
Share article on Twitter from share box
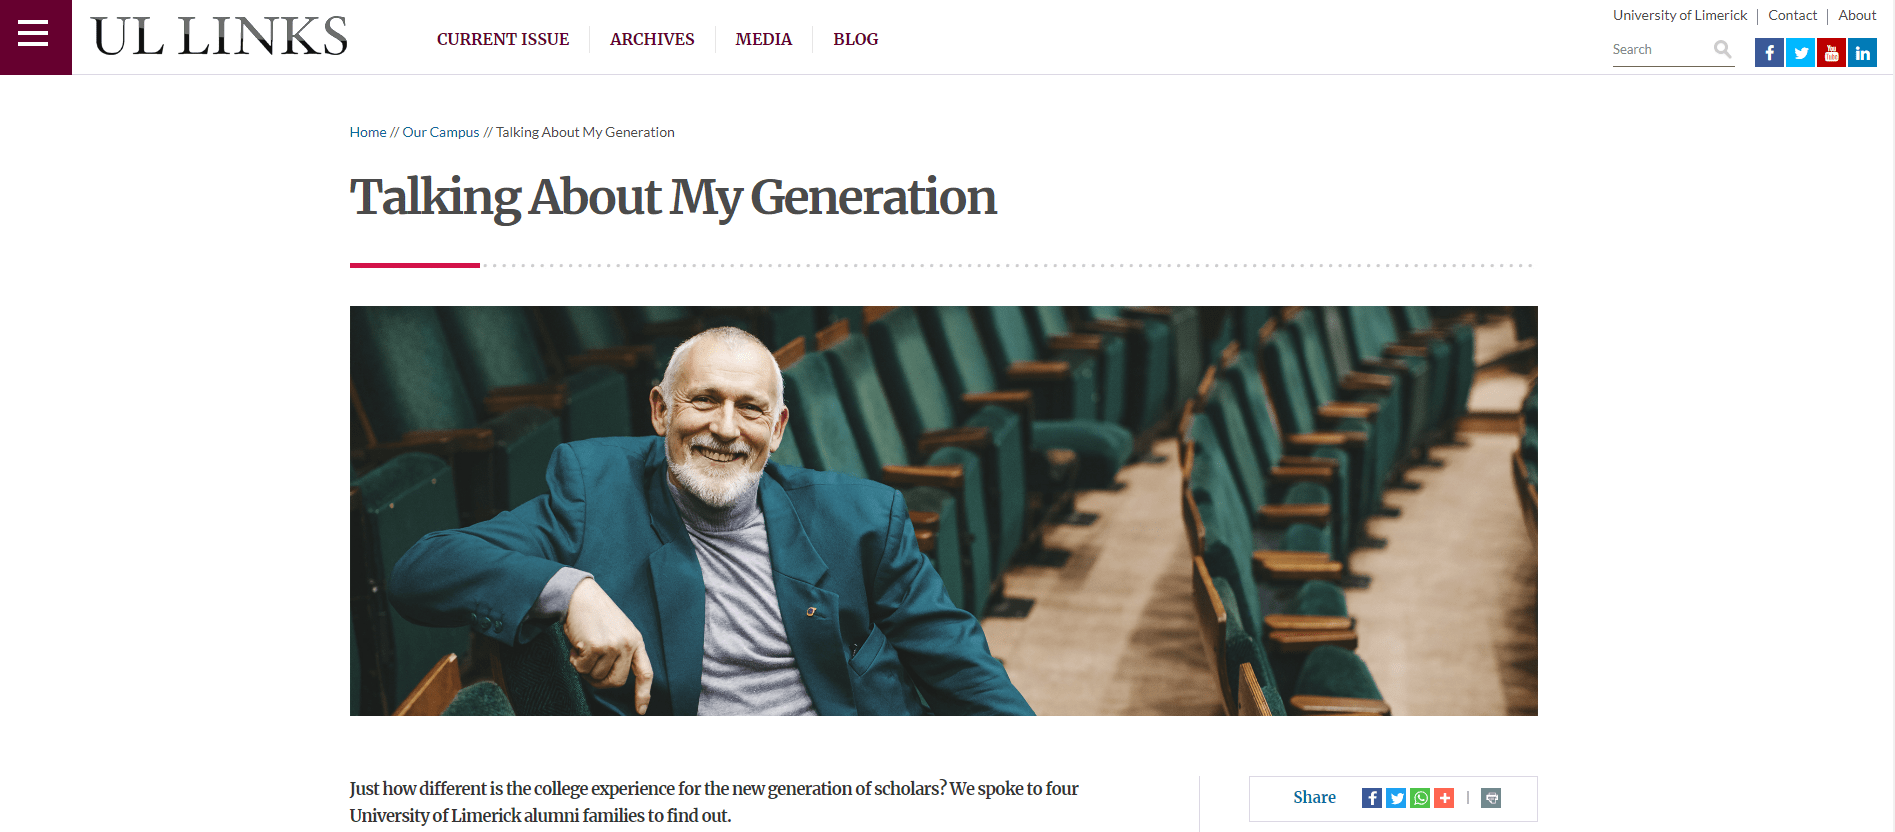(x=1396, y=798)
